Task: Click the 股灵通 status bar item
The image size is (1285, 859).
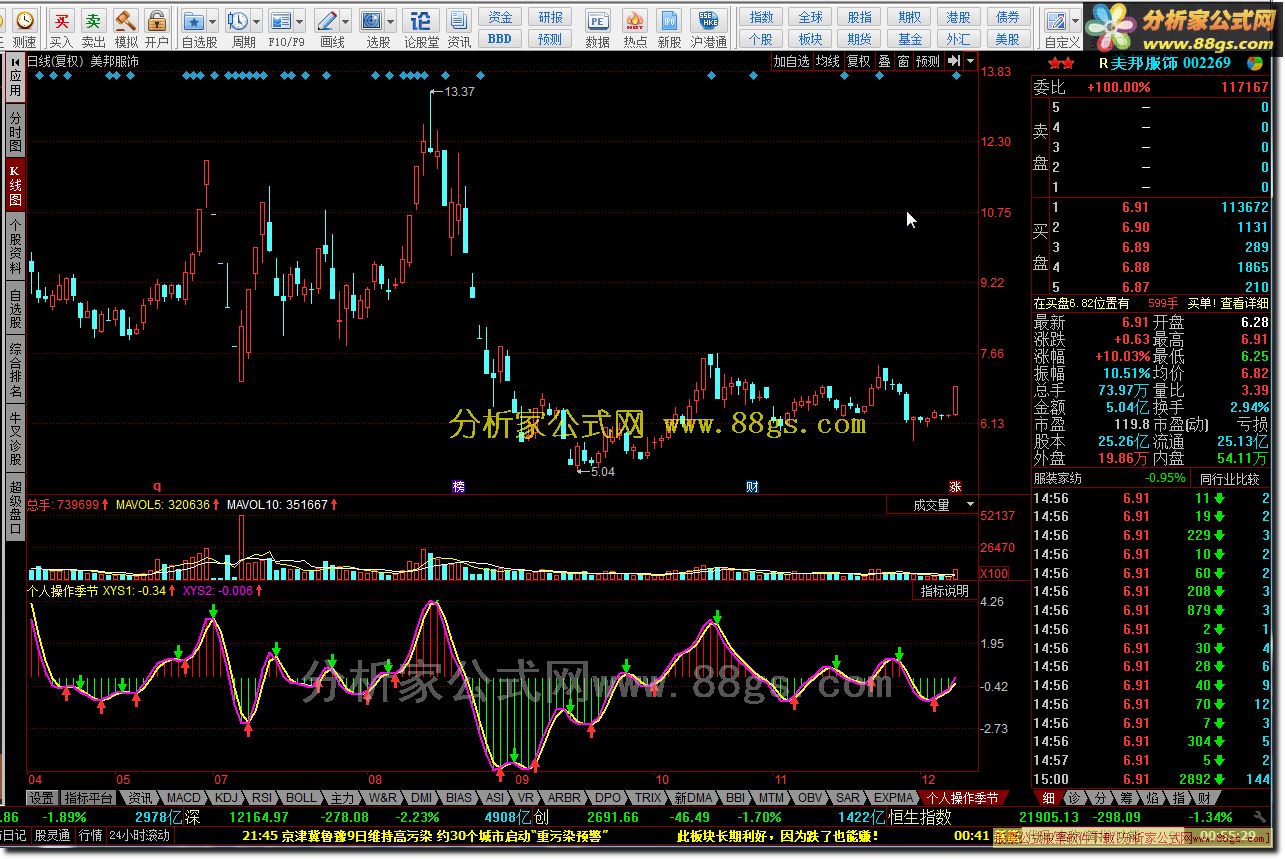Action: pyautogui.click(x=52, y=835)
